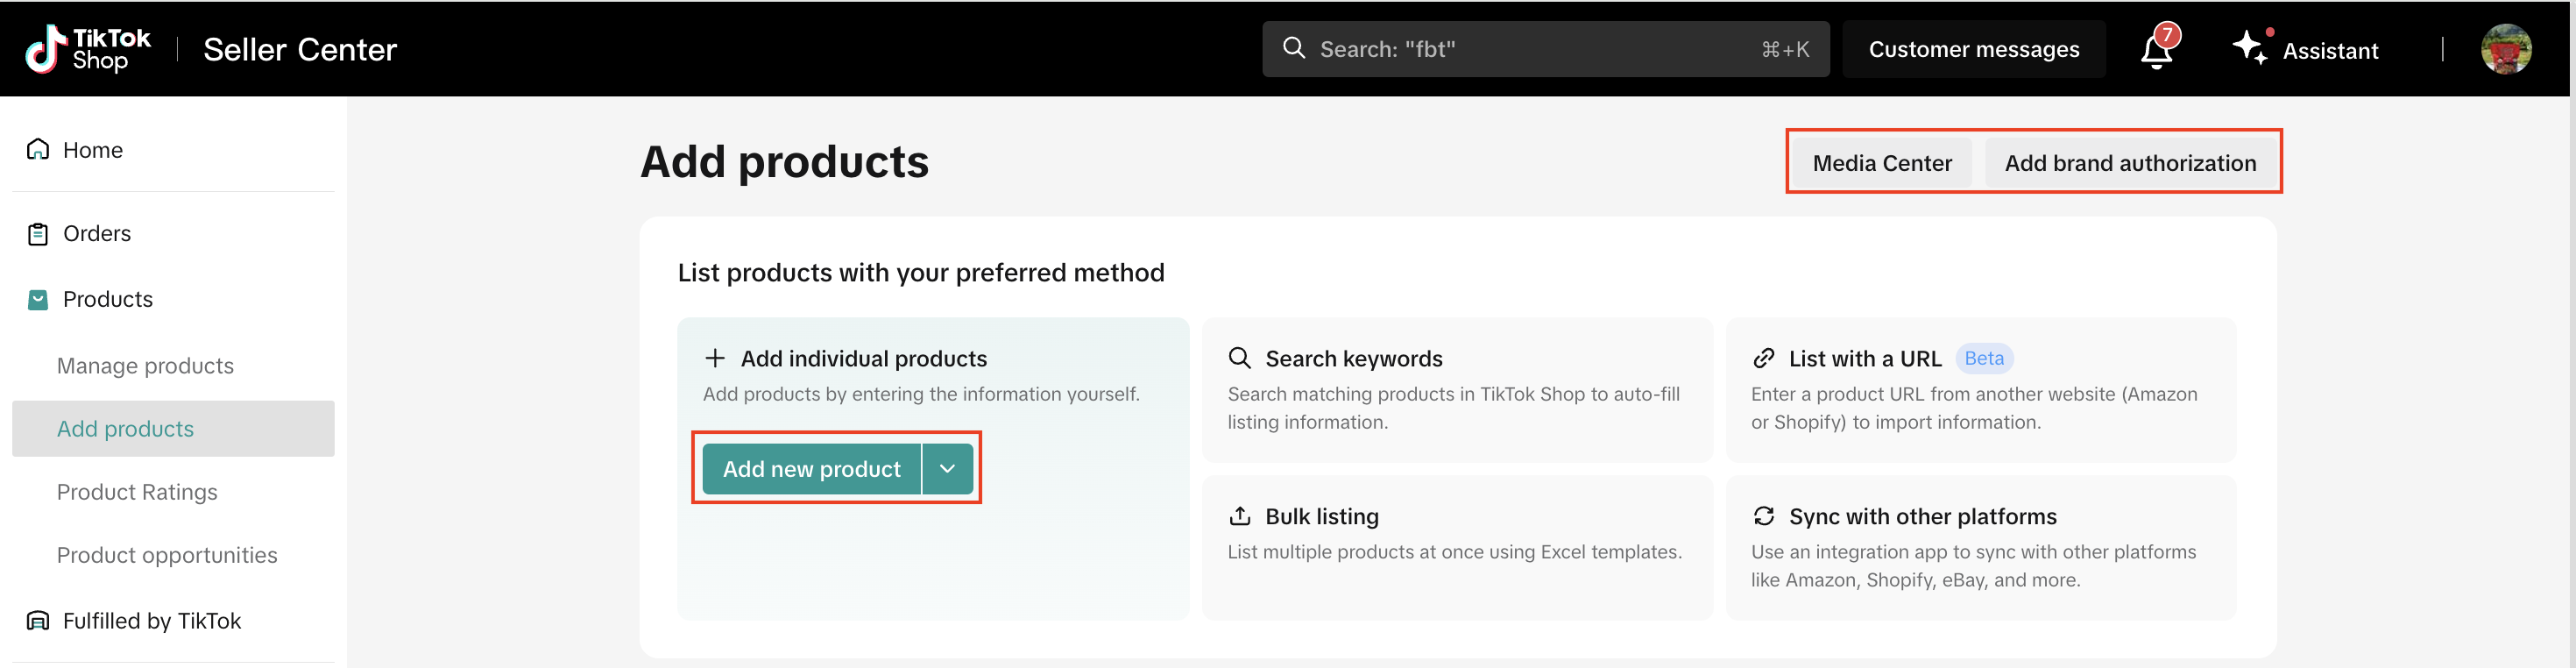The height and width of the screenshot is (668, 2576).
Task: Click the TikTok Shop logo
Action: click(88, 49)
